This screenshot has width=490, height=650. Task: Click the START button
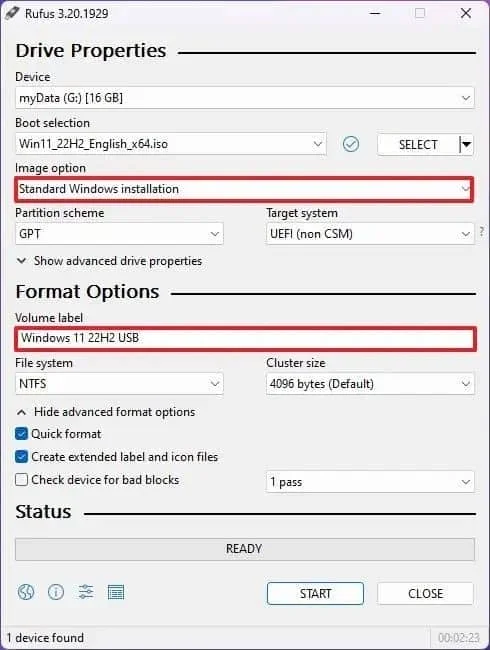315,594
